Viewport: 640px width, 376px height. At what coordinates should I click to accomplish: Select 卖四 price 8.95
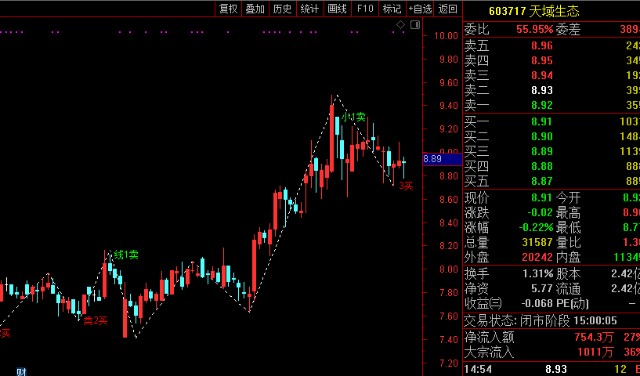pos(542,60)
